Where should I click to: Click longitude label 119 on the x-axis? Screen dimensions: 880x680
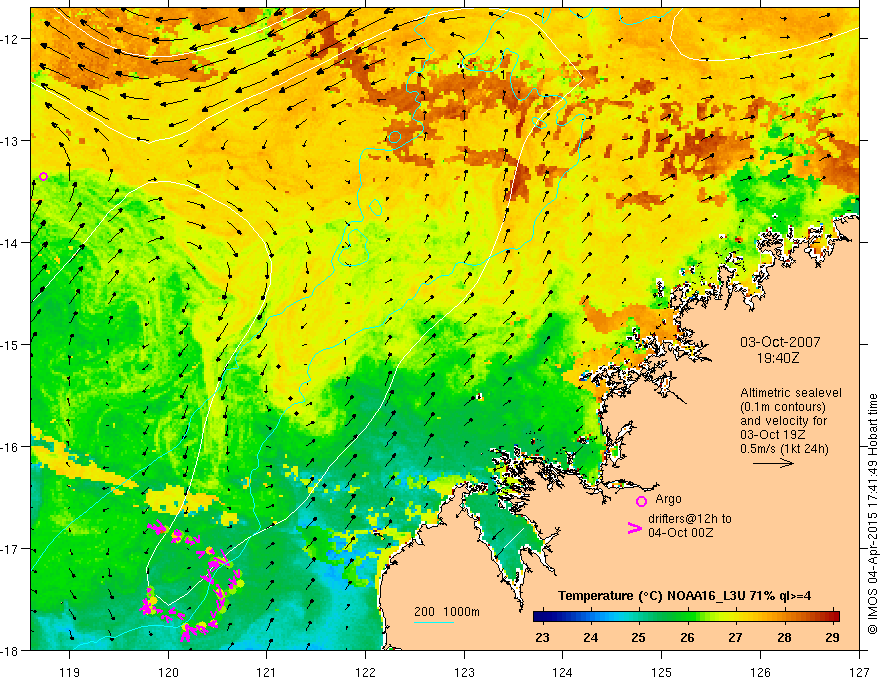[x=70, y=672]
